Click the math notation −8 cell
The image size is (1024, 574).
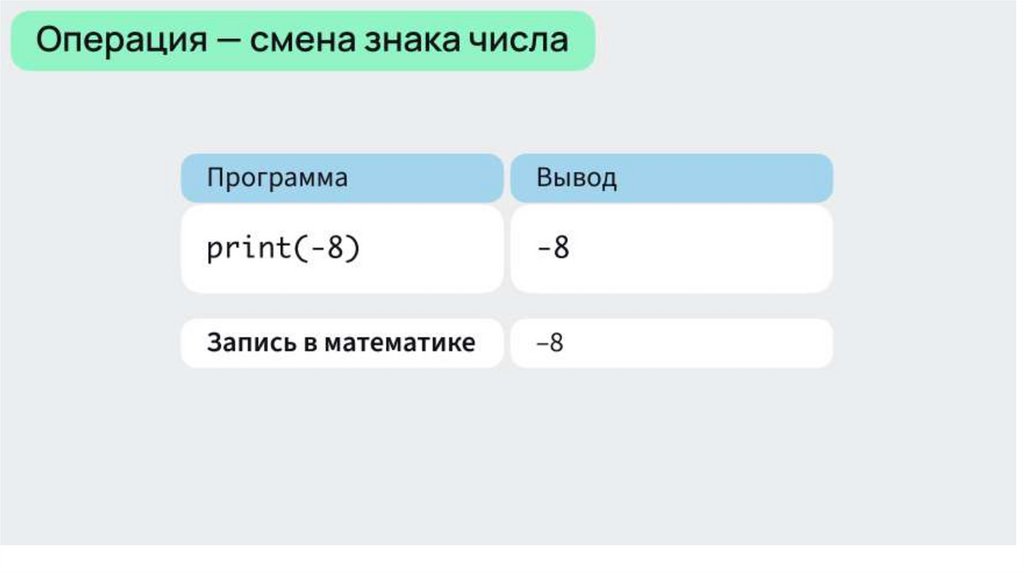(671, 343)
